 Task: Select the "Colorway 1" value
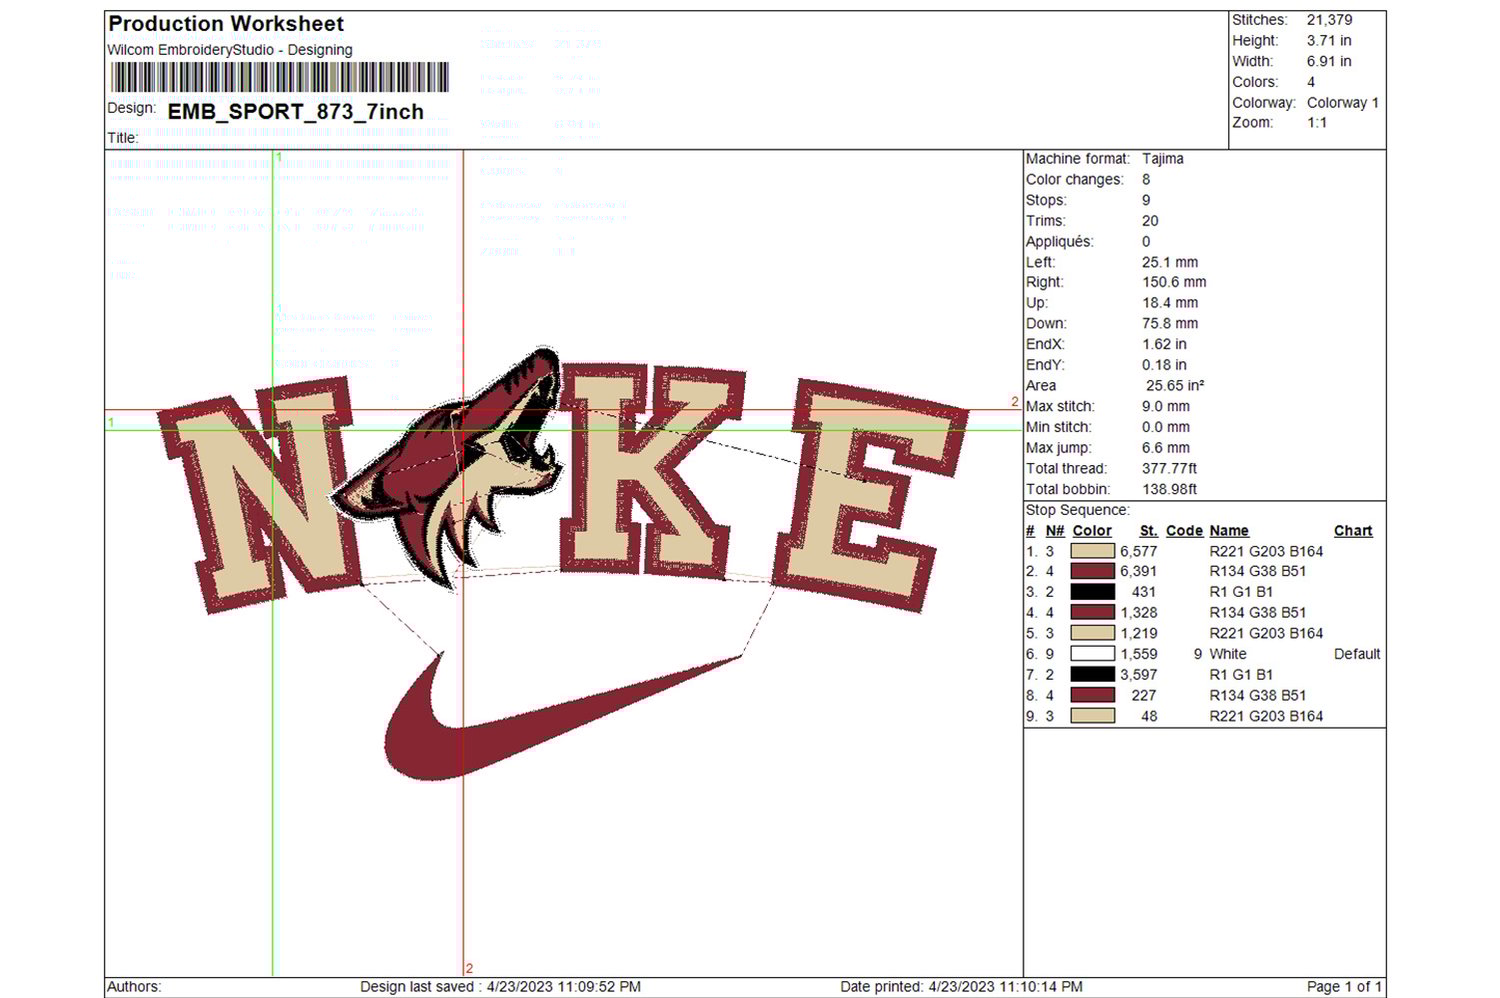coord(1343,103)
